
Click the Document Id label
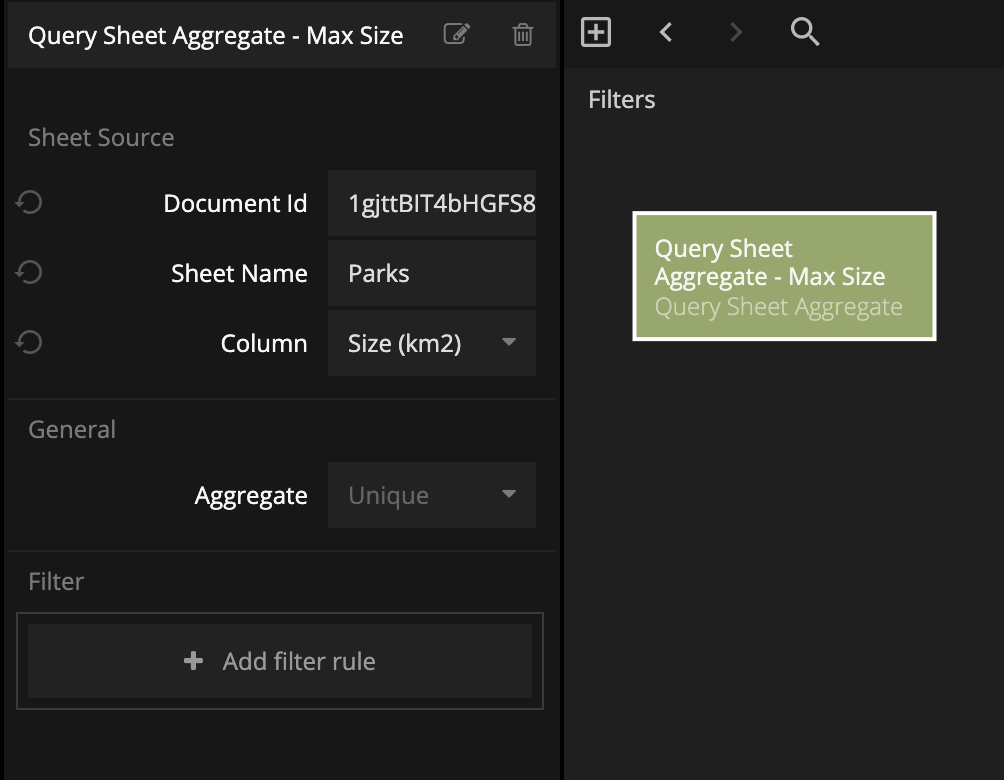click(235, 204)
